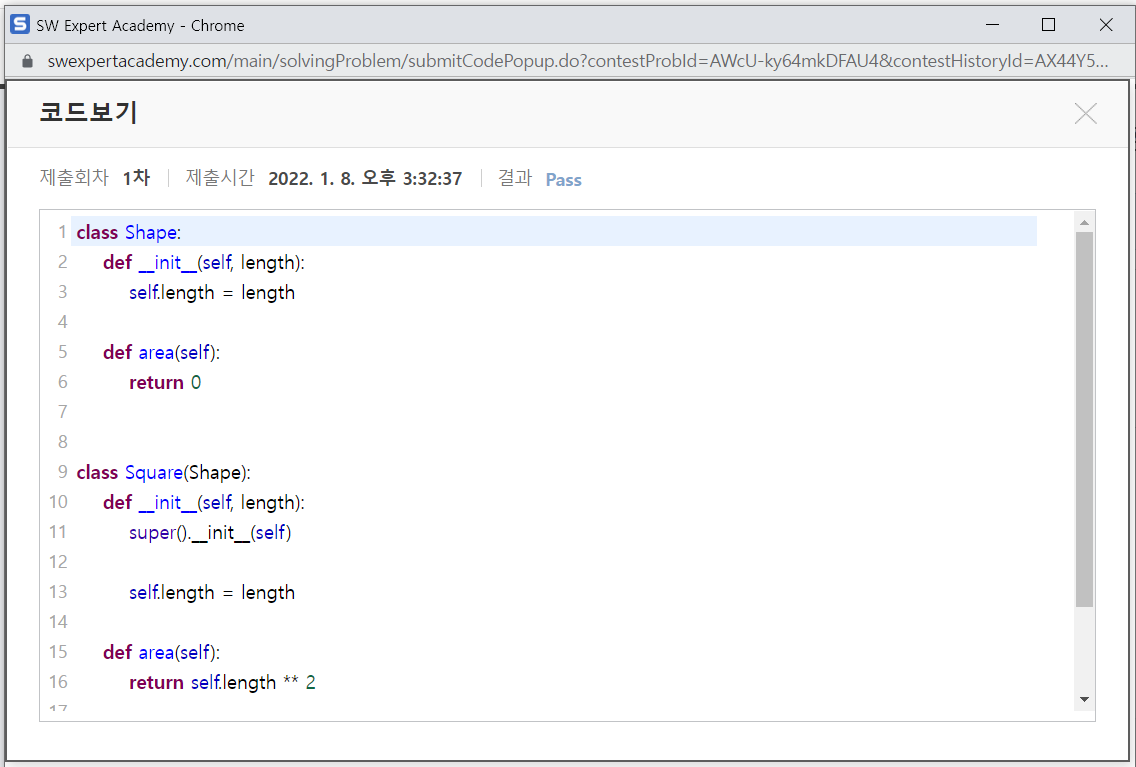1136x767 pixels.
Task: Click line 'return self.length ** 2'
Action: (222, 682)
